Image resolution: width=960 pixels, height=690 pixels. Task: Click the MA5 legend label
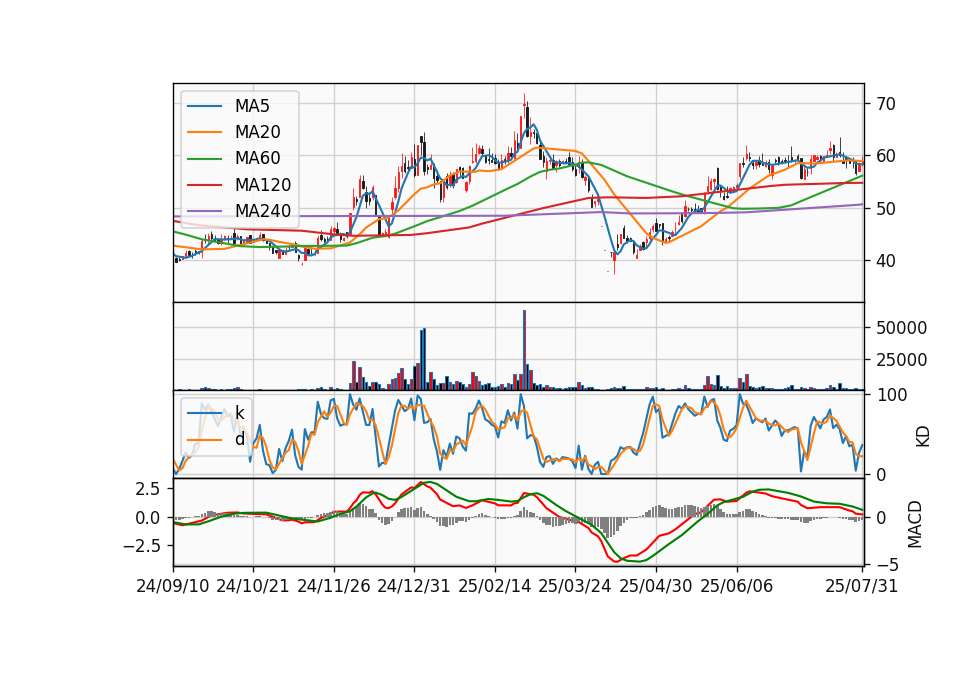pos(252,106)
